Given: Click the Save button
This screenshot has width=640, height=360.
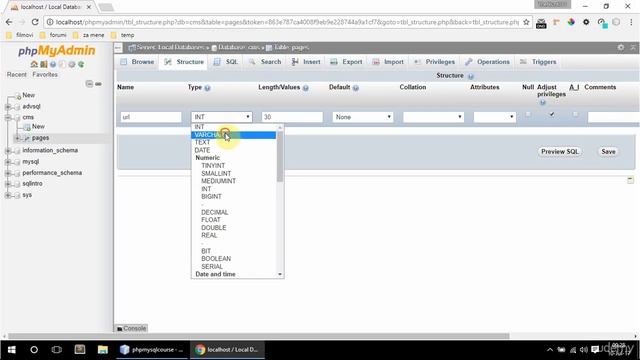Looking at the screenshot, I should pyautogui.click(x=608, y=151).
